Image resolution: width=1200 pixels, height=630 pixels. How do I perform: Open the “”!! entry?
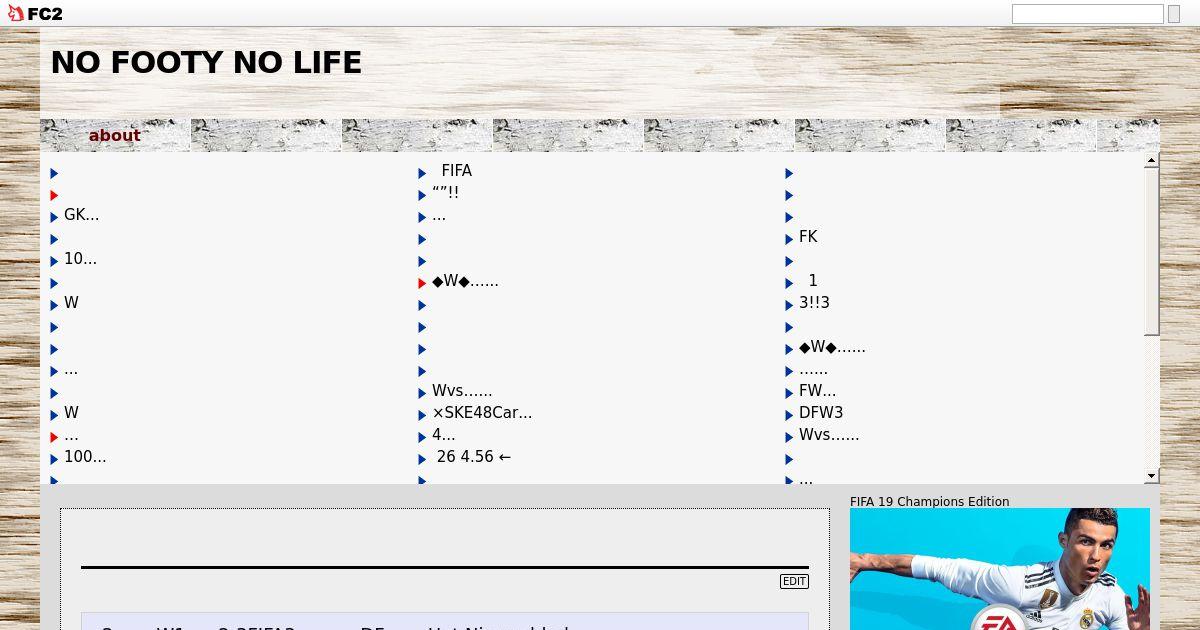(x=445, y=193)
